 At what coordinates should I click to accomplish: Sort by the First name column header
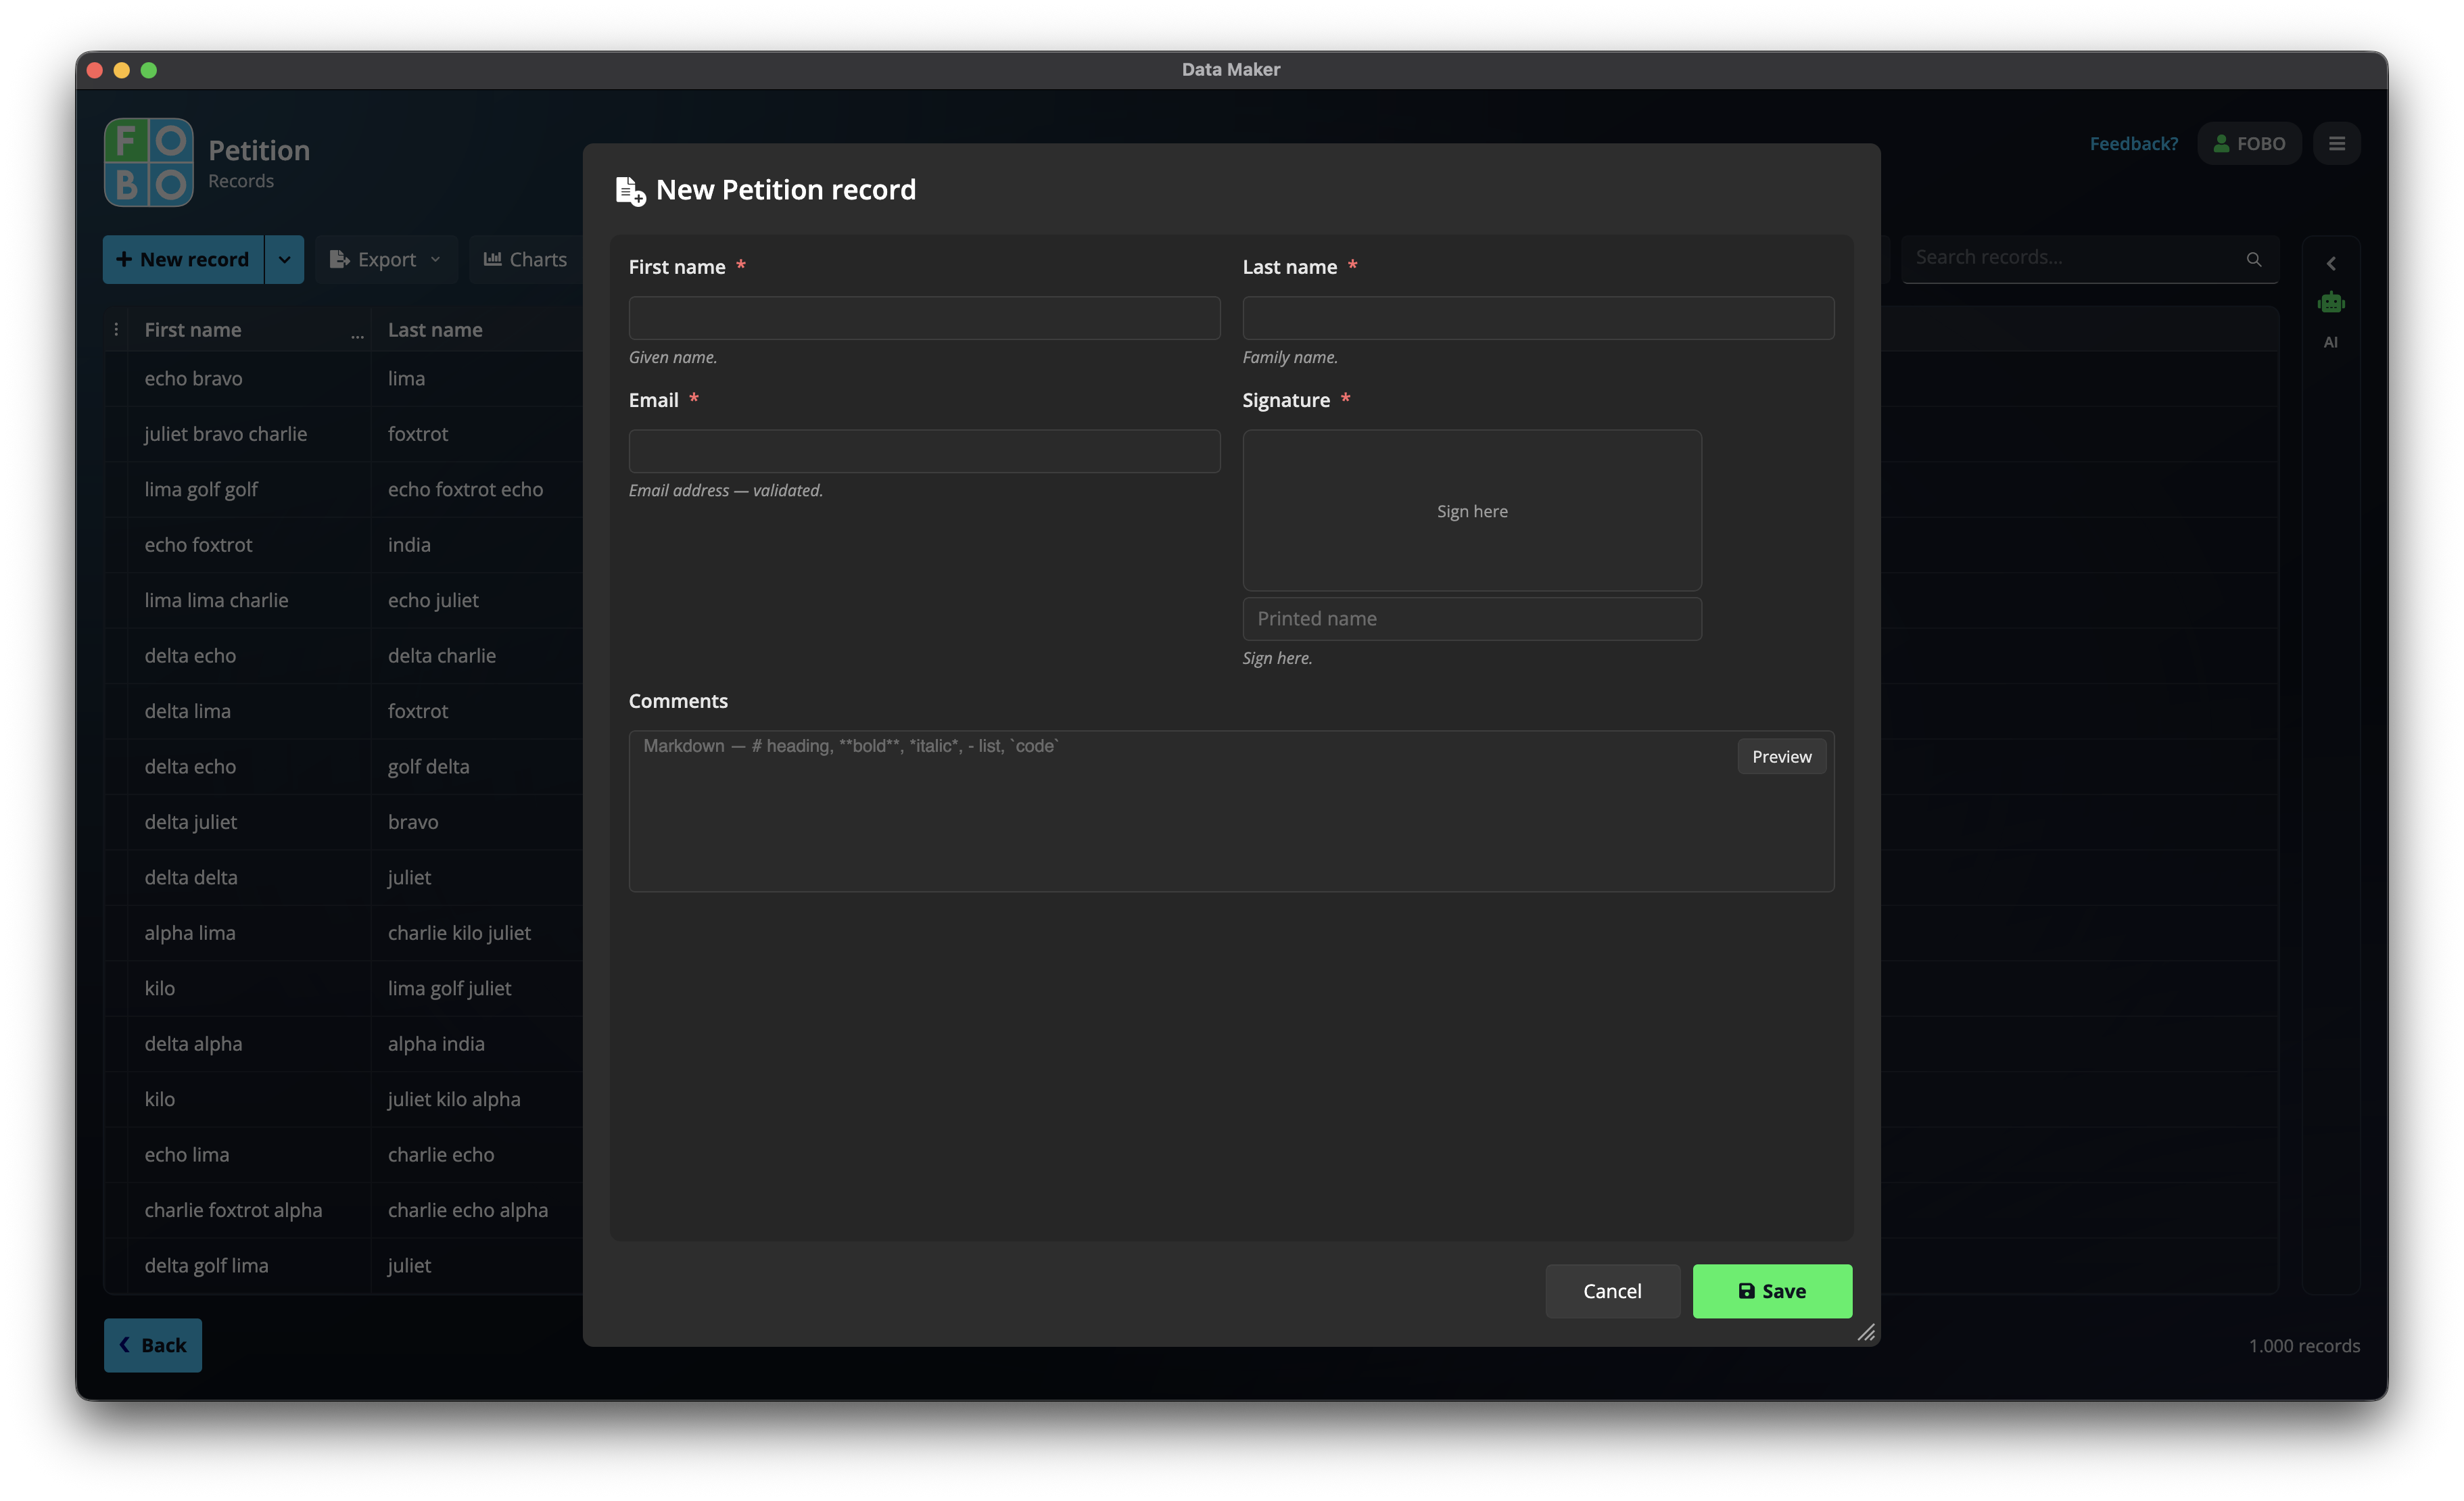(x=193, y=330)
